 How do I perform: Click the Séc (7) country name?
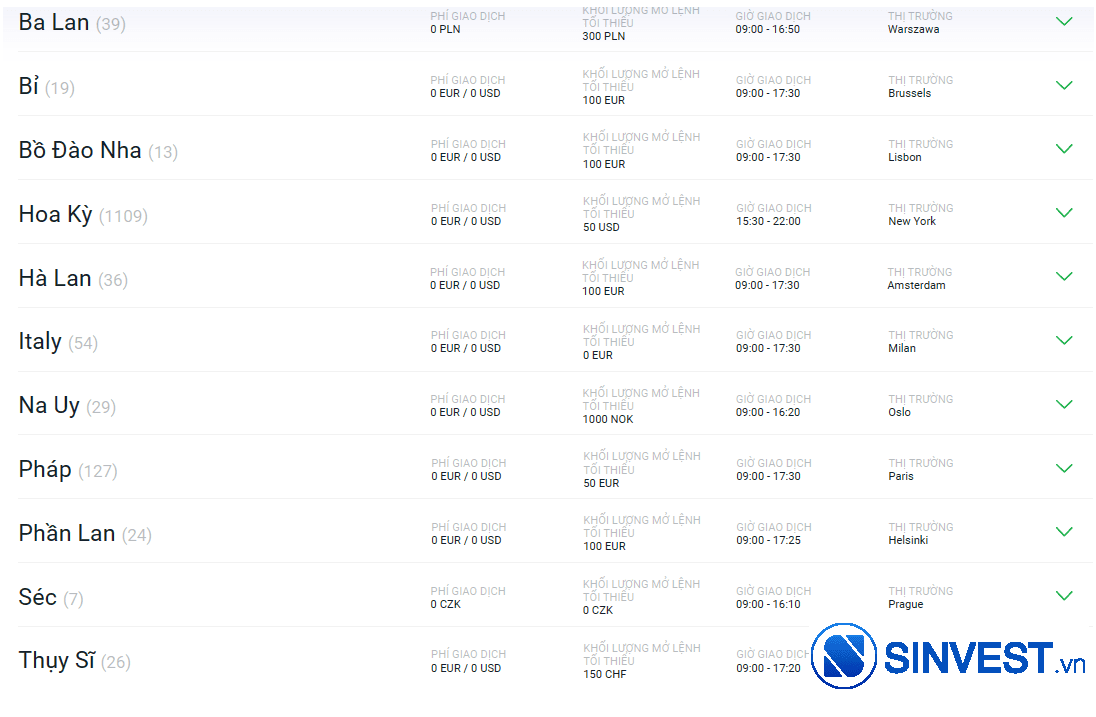[x=51, y=598]
